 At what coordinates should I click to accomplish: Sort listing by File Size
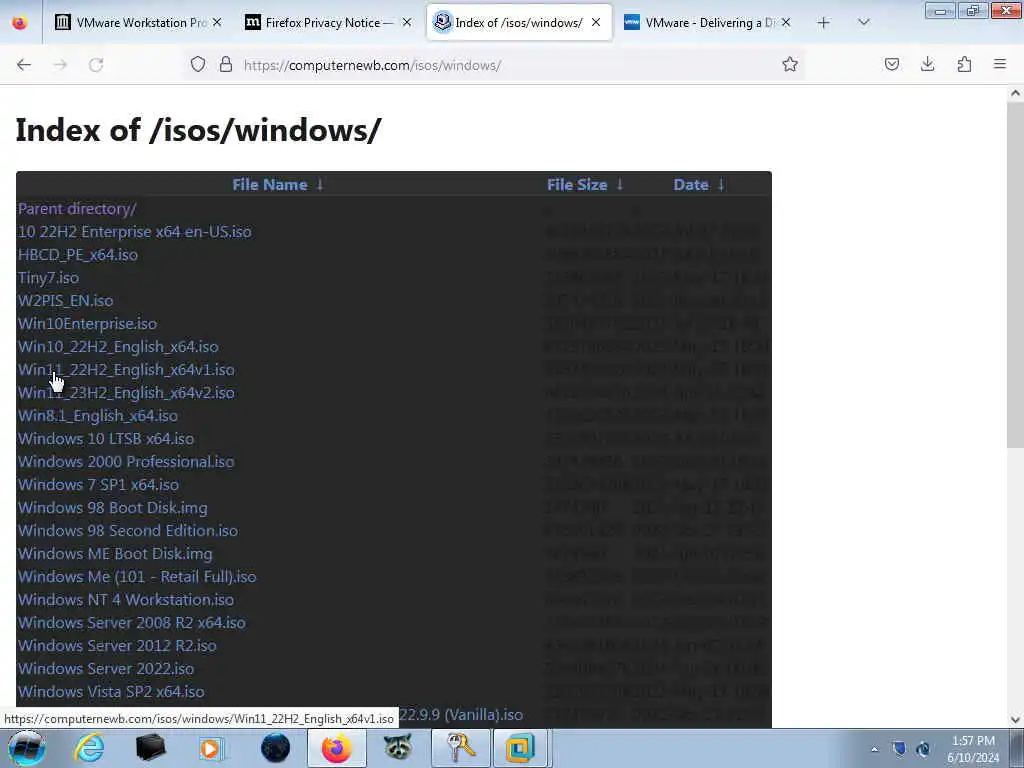pyautogui.click(x=577, y=185)
